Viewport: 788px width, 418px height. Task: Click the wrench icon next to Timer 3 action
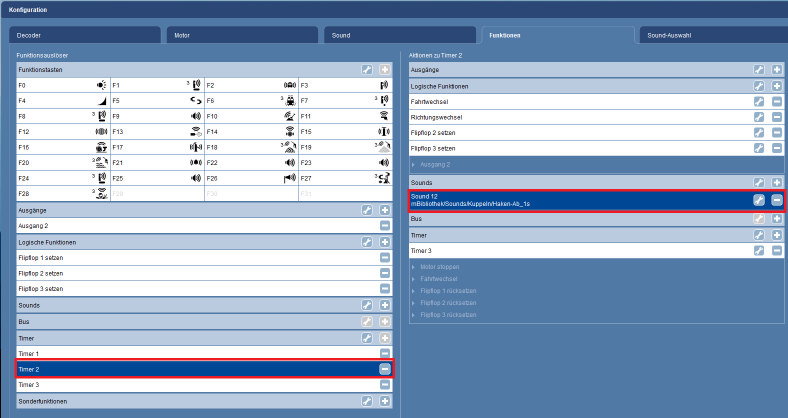(759, 250)
